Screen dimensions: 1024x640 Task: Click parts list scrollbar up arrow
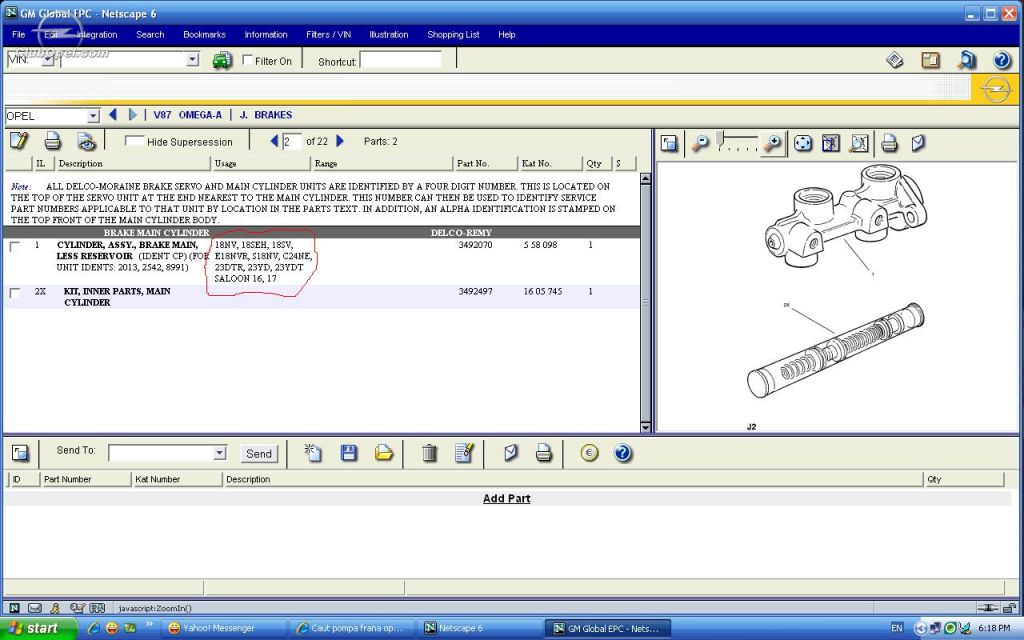[x=645, y=178]
